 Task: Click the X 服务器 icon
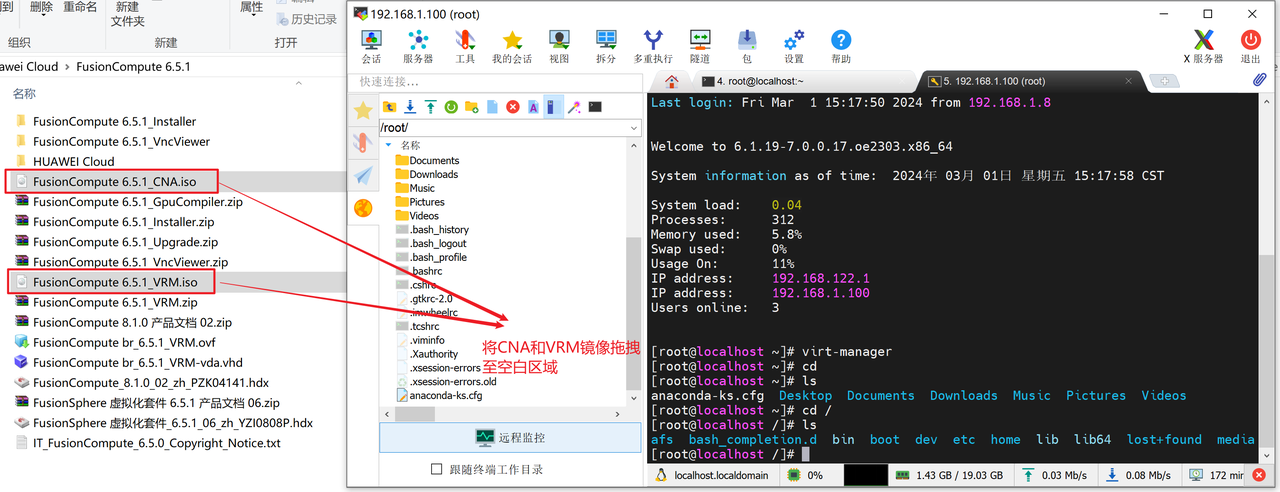(1203, 46)
